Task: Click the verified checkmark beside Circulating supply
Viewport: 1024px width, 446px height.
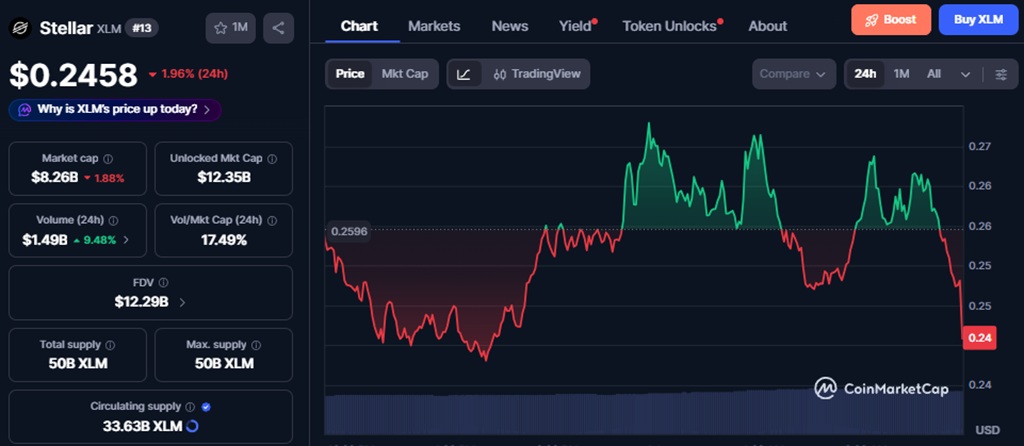Action: (x=206, y=407)
